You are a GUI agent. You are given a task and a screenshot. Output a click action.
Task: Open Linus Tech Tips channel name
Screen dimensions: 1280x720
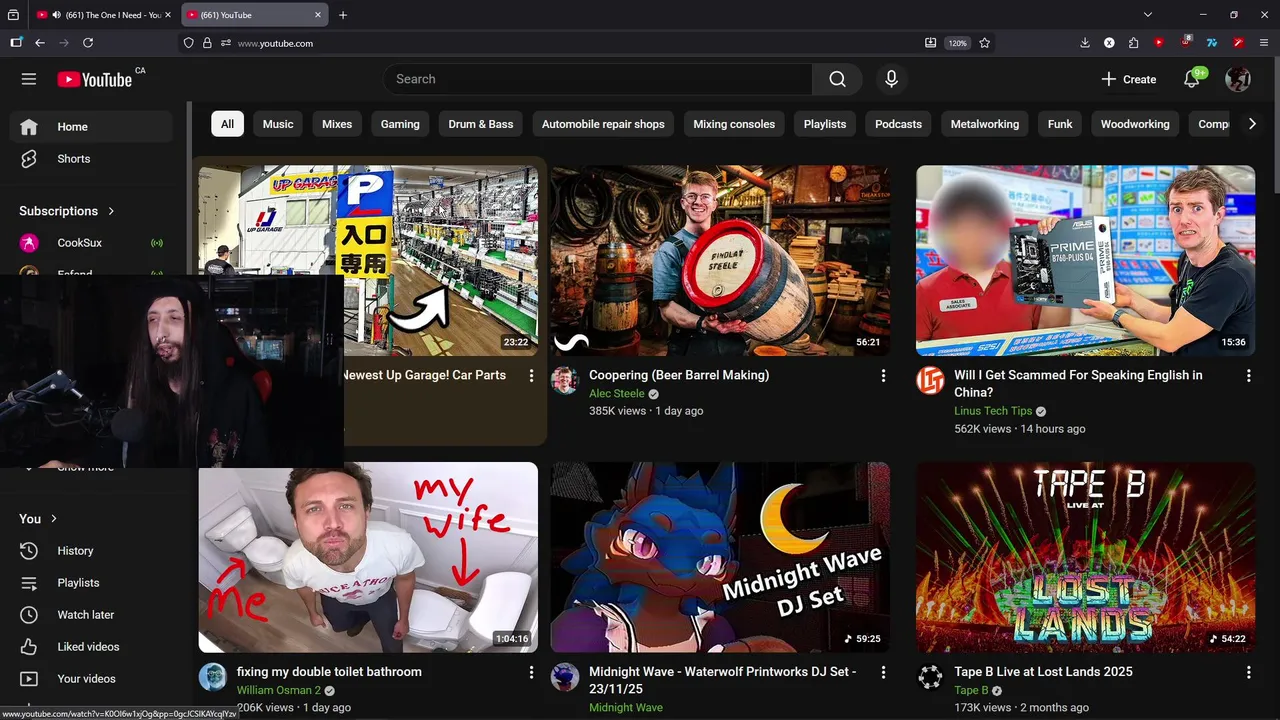[x=993, y=411]
